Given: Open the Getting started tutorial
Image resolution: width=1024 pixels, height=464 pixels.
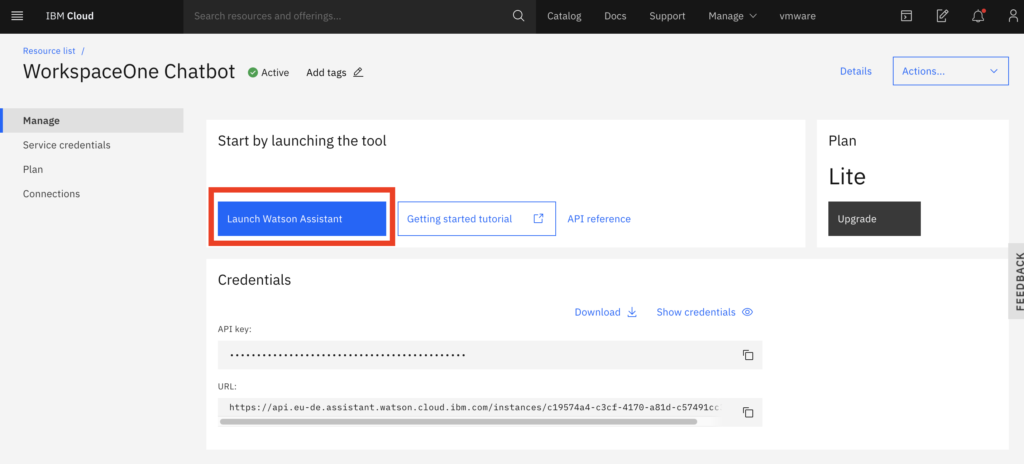Looking at the screenshot, I should [477, 219].
